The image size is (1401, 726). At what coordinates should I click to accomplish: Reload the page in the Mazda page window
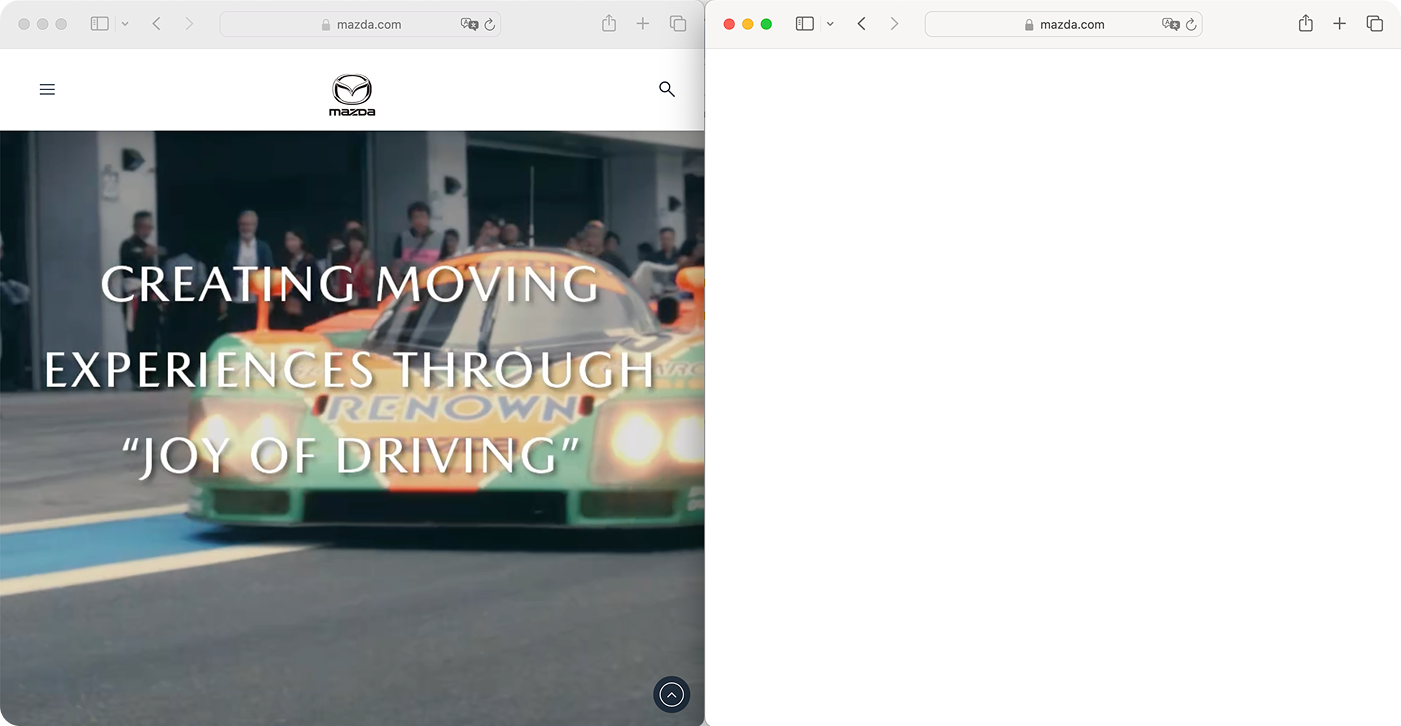tap(490, 24)
